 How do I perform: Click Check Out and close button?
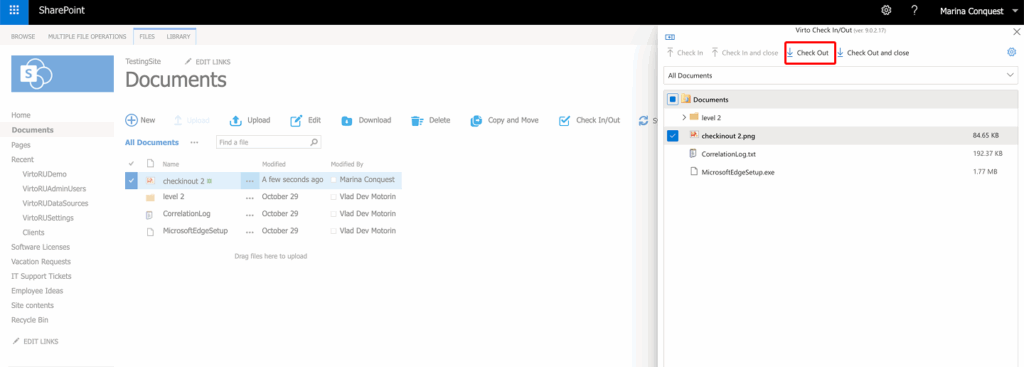tap(873, 53)
